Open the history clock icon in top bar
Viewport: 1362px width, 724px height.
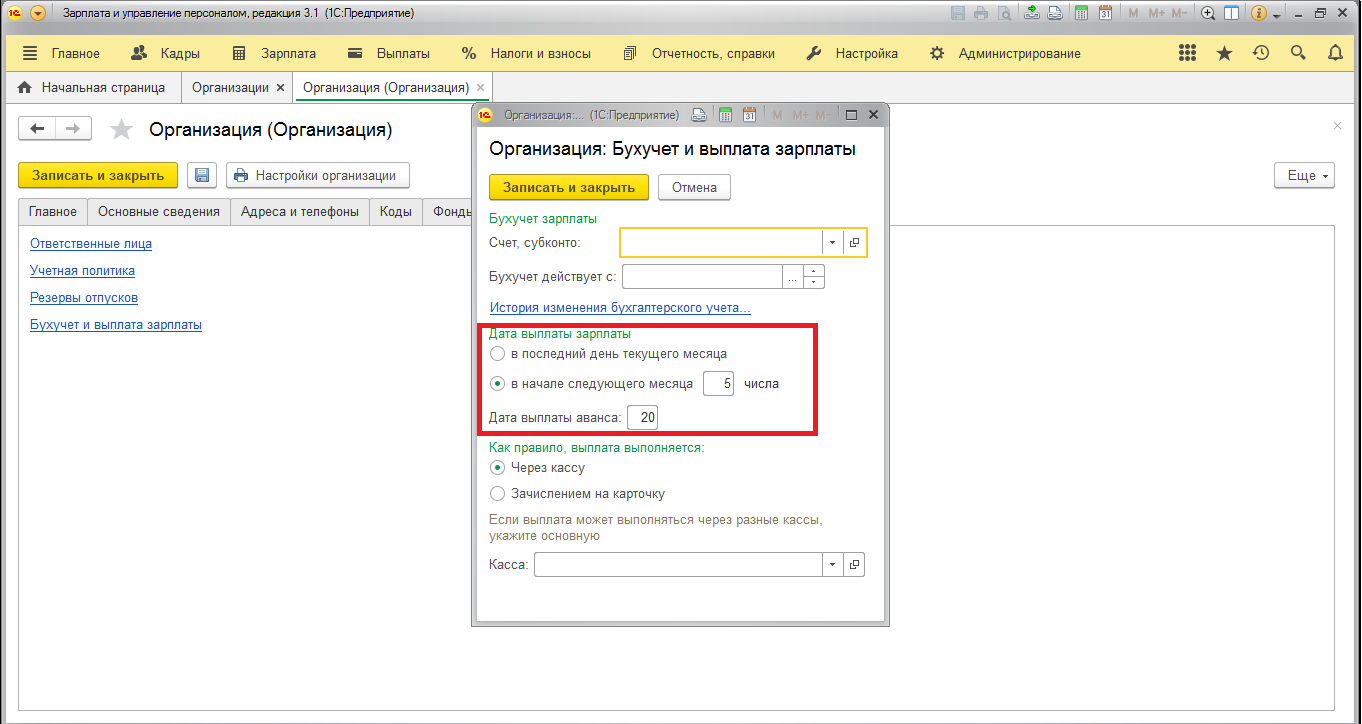[1261, 53]
